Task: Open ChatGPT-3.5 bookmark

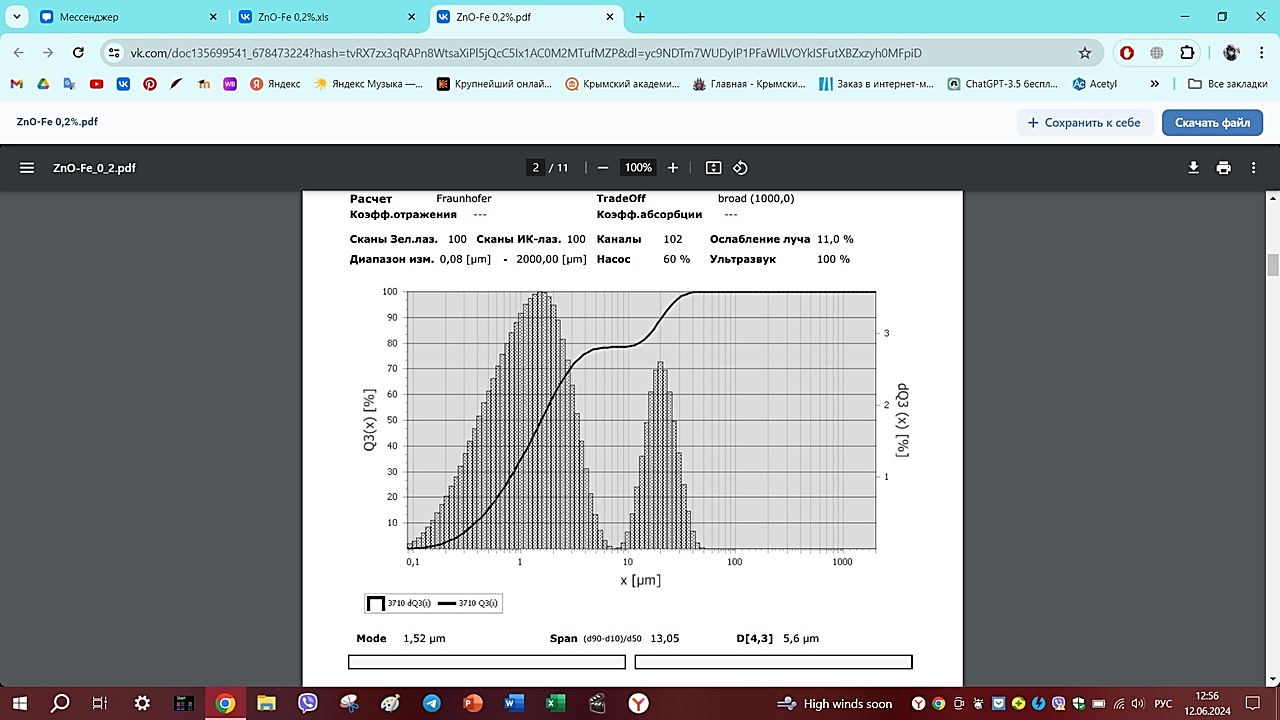Action: (1003, 84)
